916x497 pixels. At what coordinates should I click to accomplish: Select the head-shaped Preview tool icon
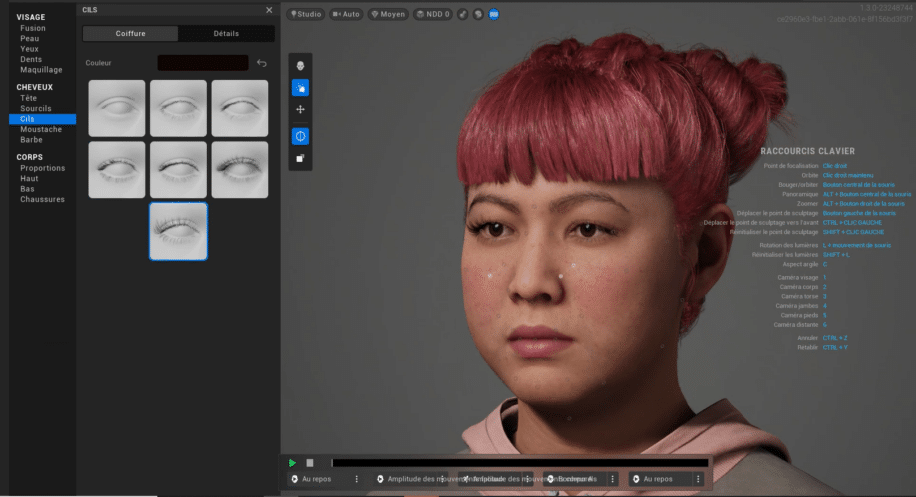(x=300, y=66)
